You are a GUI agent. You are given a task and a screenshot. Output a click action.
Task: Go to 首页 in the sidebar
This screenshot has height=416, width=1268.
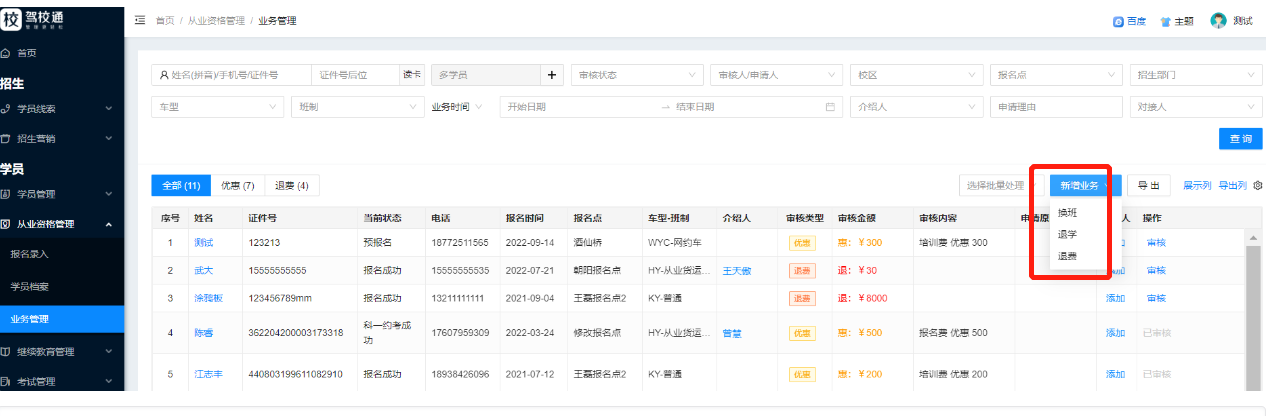(x=62, y=52)
